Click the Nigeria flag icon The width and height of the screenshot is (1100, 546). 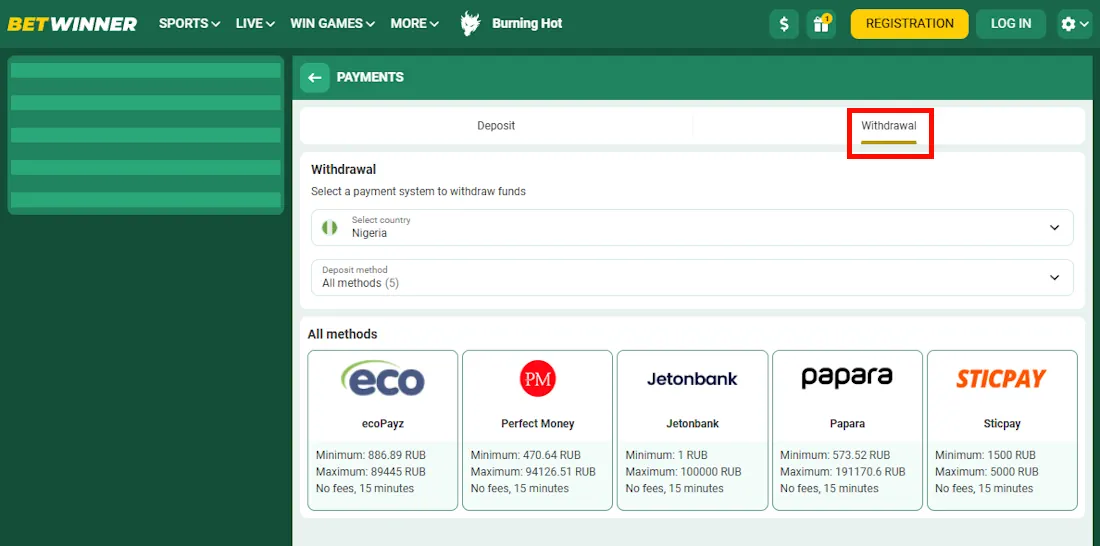click(x=330, y=227)
